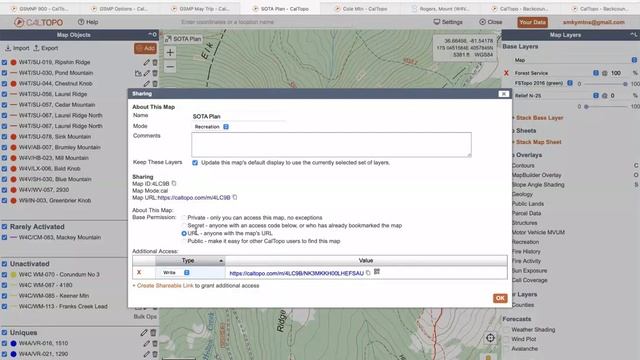Remove Forest Service base layer with red X

point(506,73)
